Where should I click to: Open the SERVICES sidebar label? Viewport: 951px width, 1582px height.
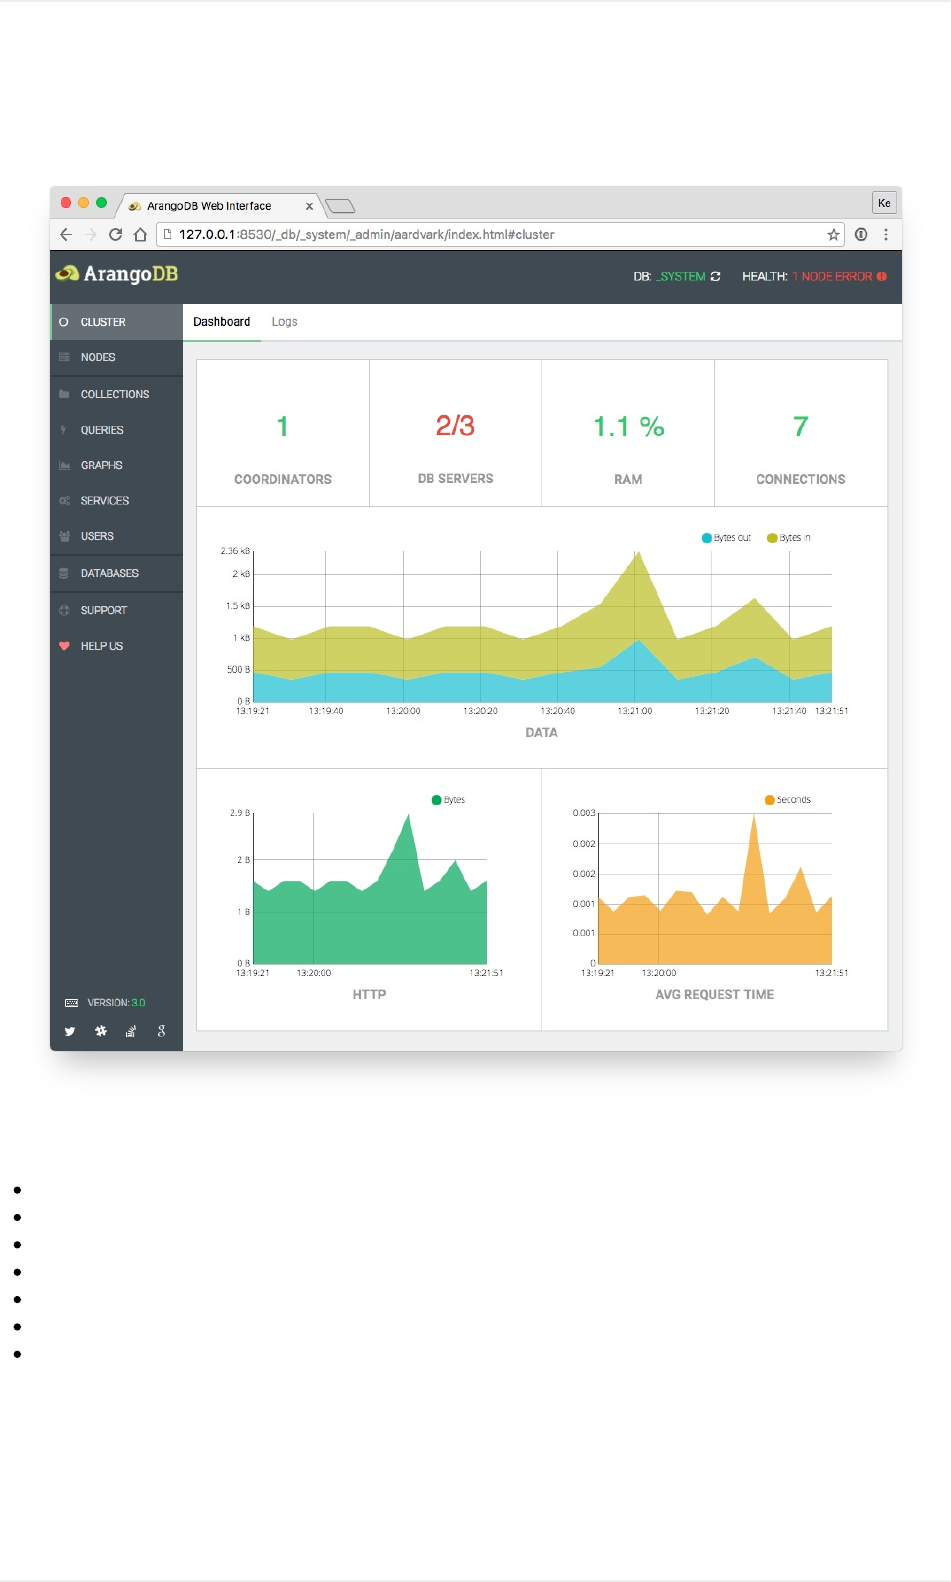pyautogui.click(x=105, y=501)
